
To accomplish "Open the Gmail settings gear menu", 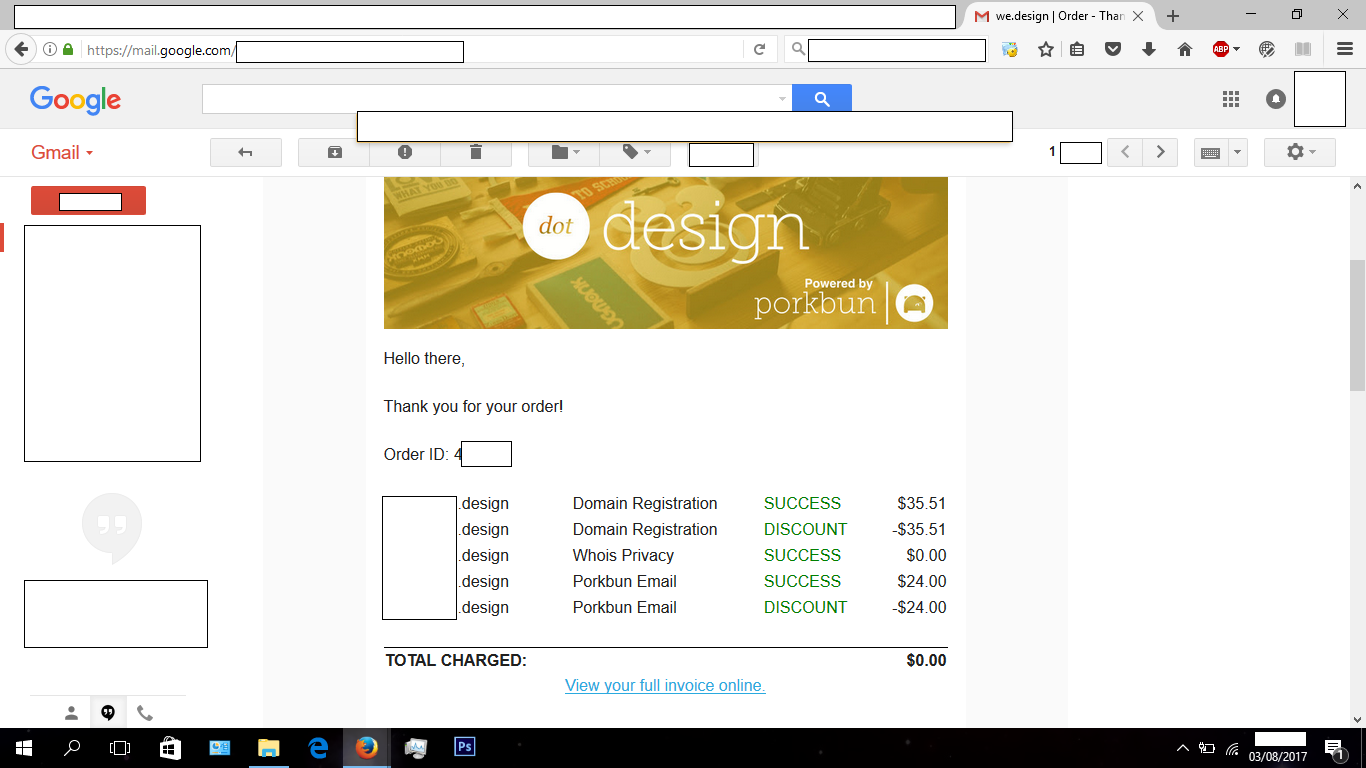I will tap(1300, 152).
